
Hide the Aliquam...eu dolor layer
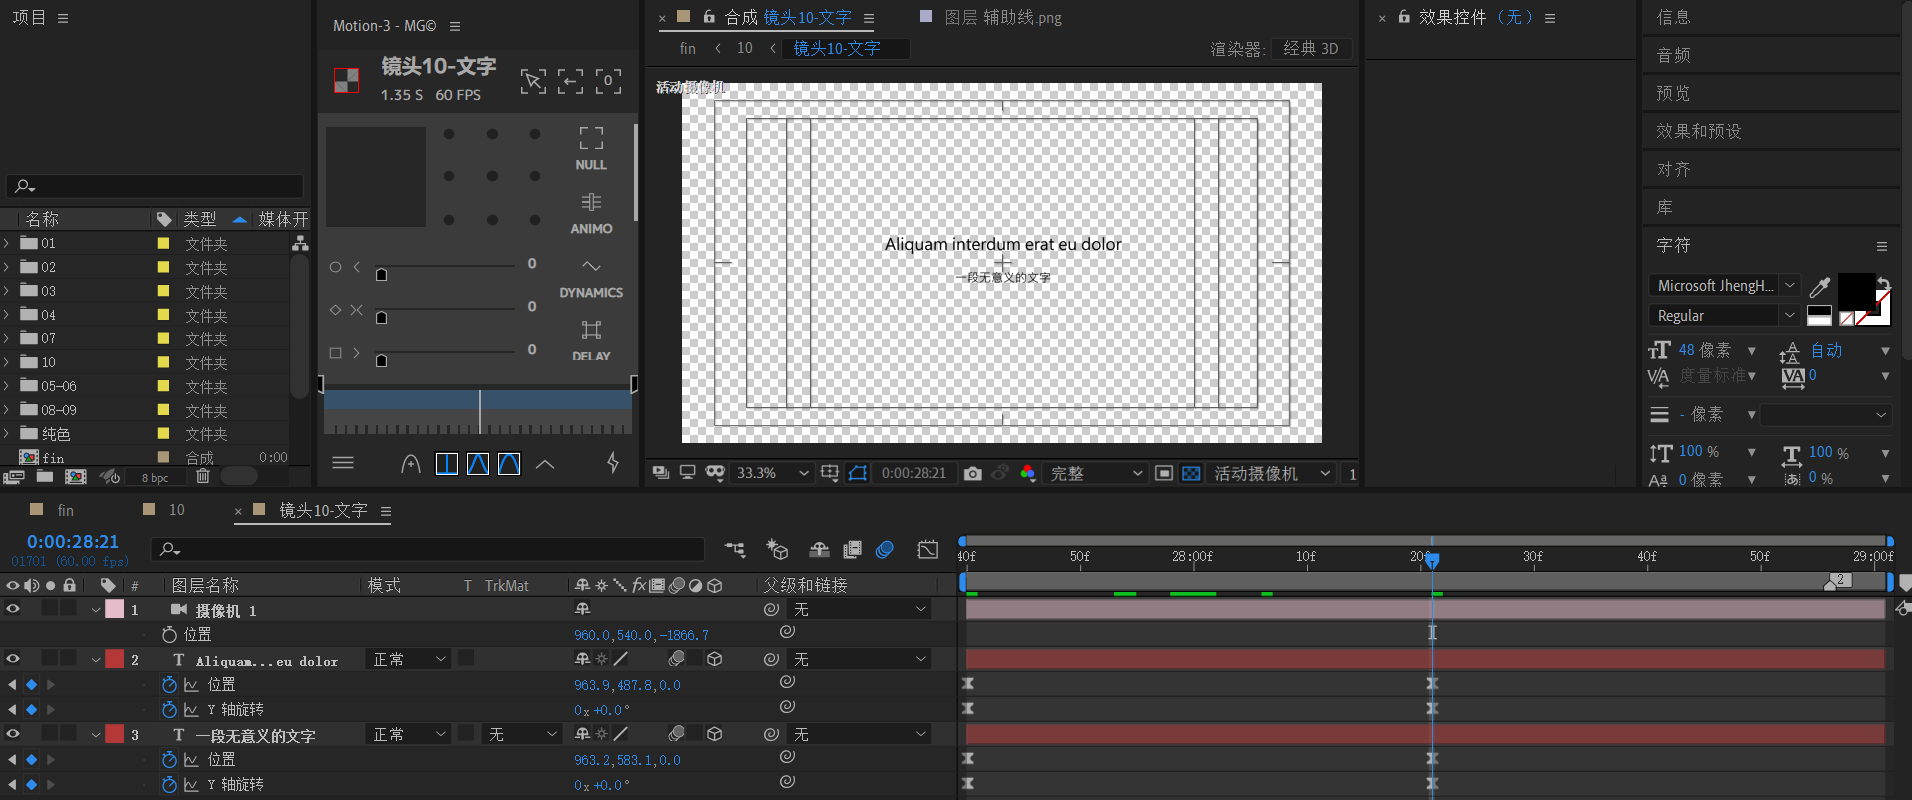tap(13, 659)
